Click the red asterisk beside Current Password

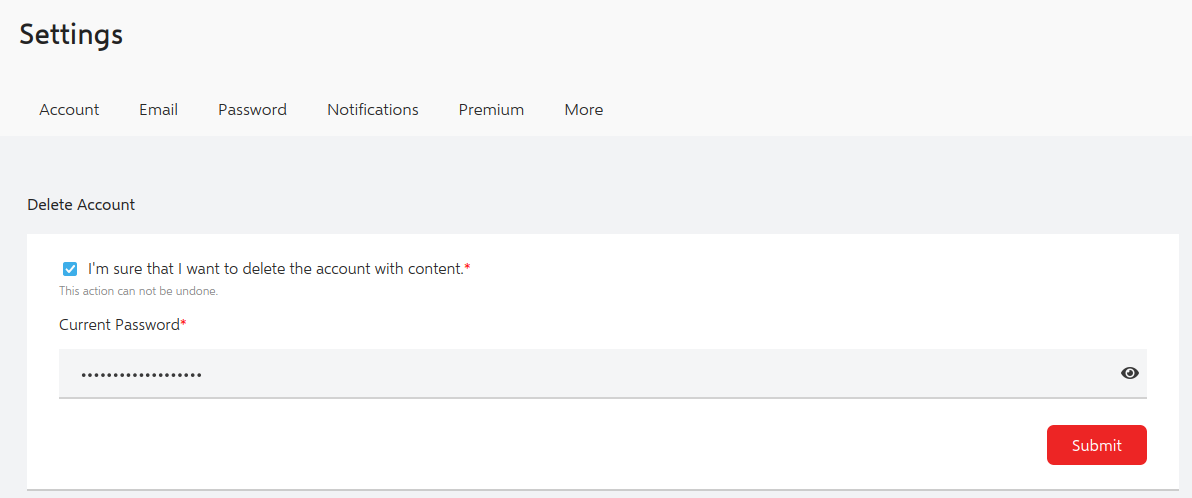pyautogui.click(x=183, y=323)
